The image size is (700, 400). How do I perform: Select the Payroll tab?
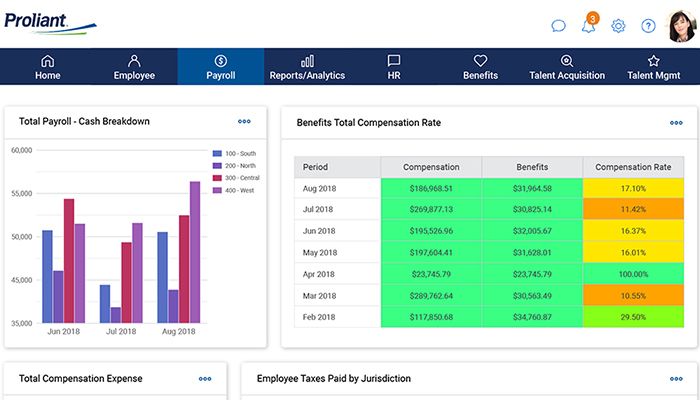[x=221, y=67]
